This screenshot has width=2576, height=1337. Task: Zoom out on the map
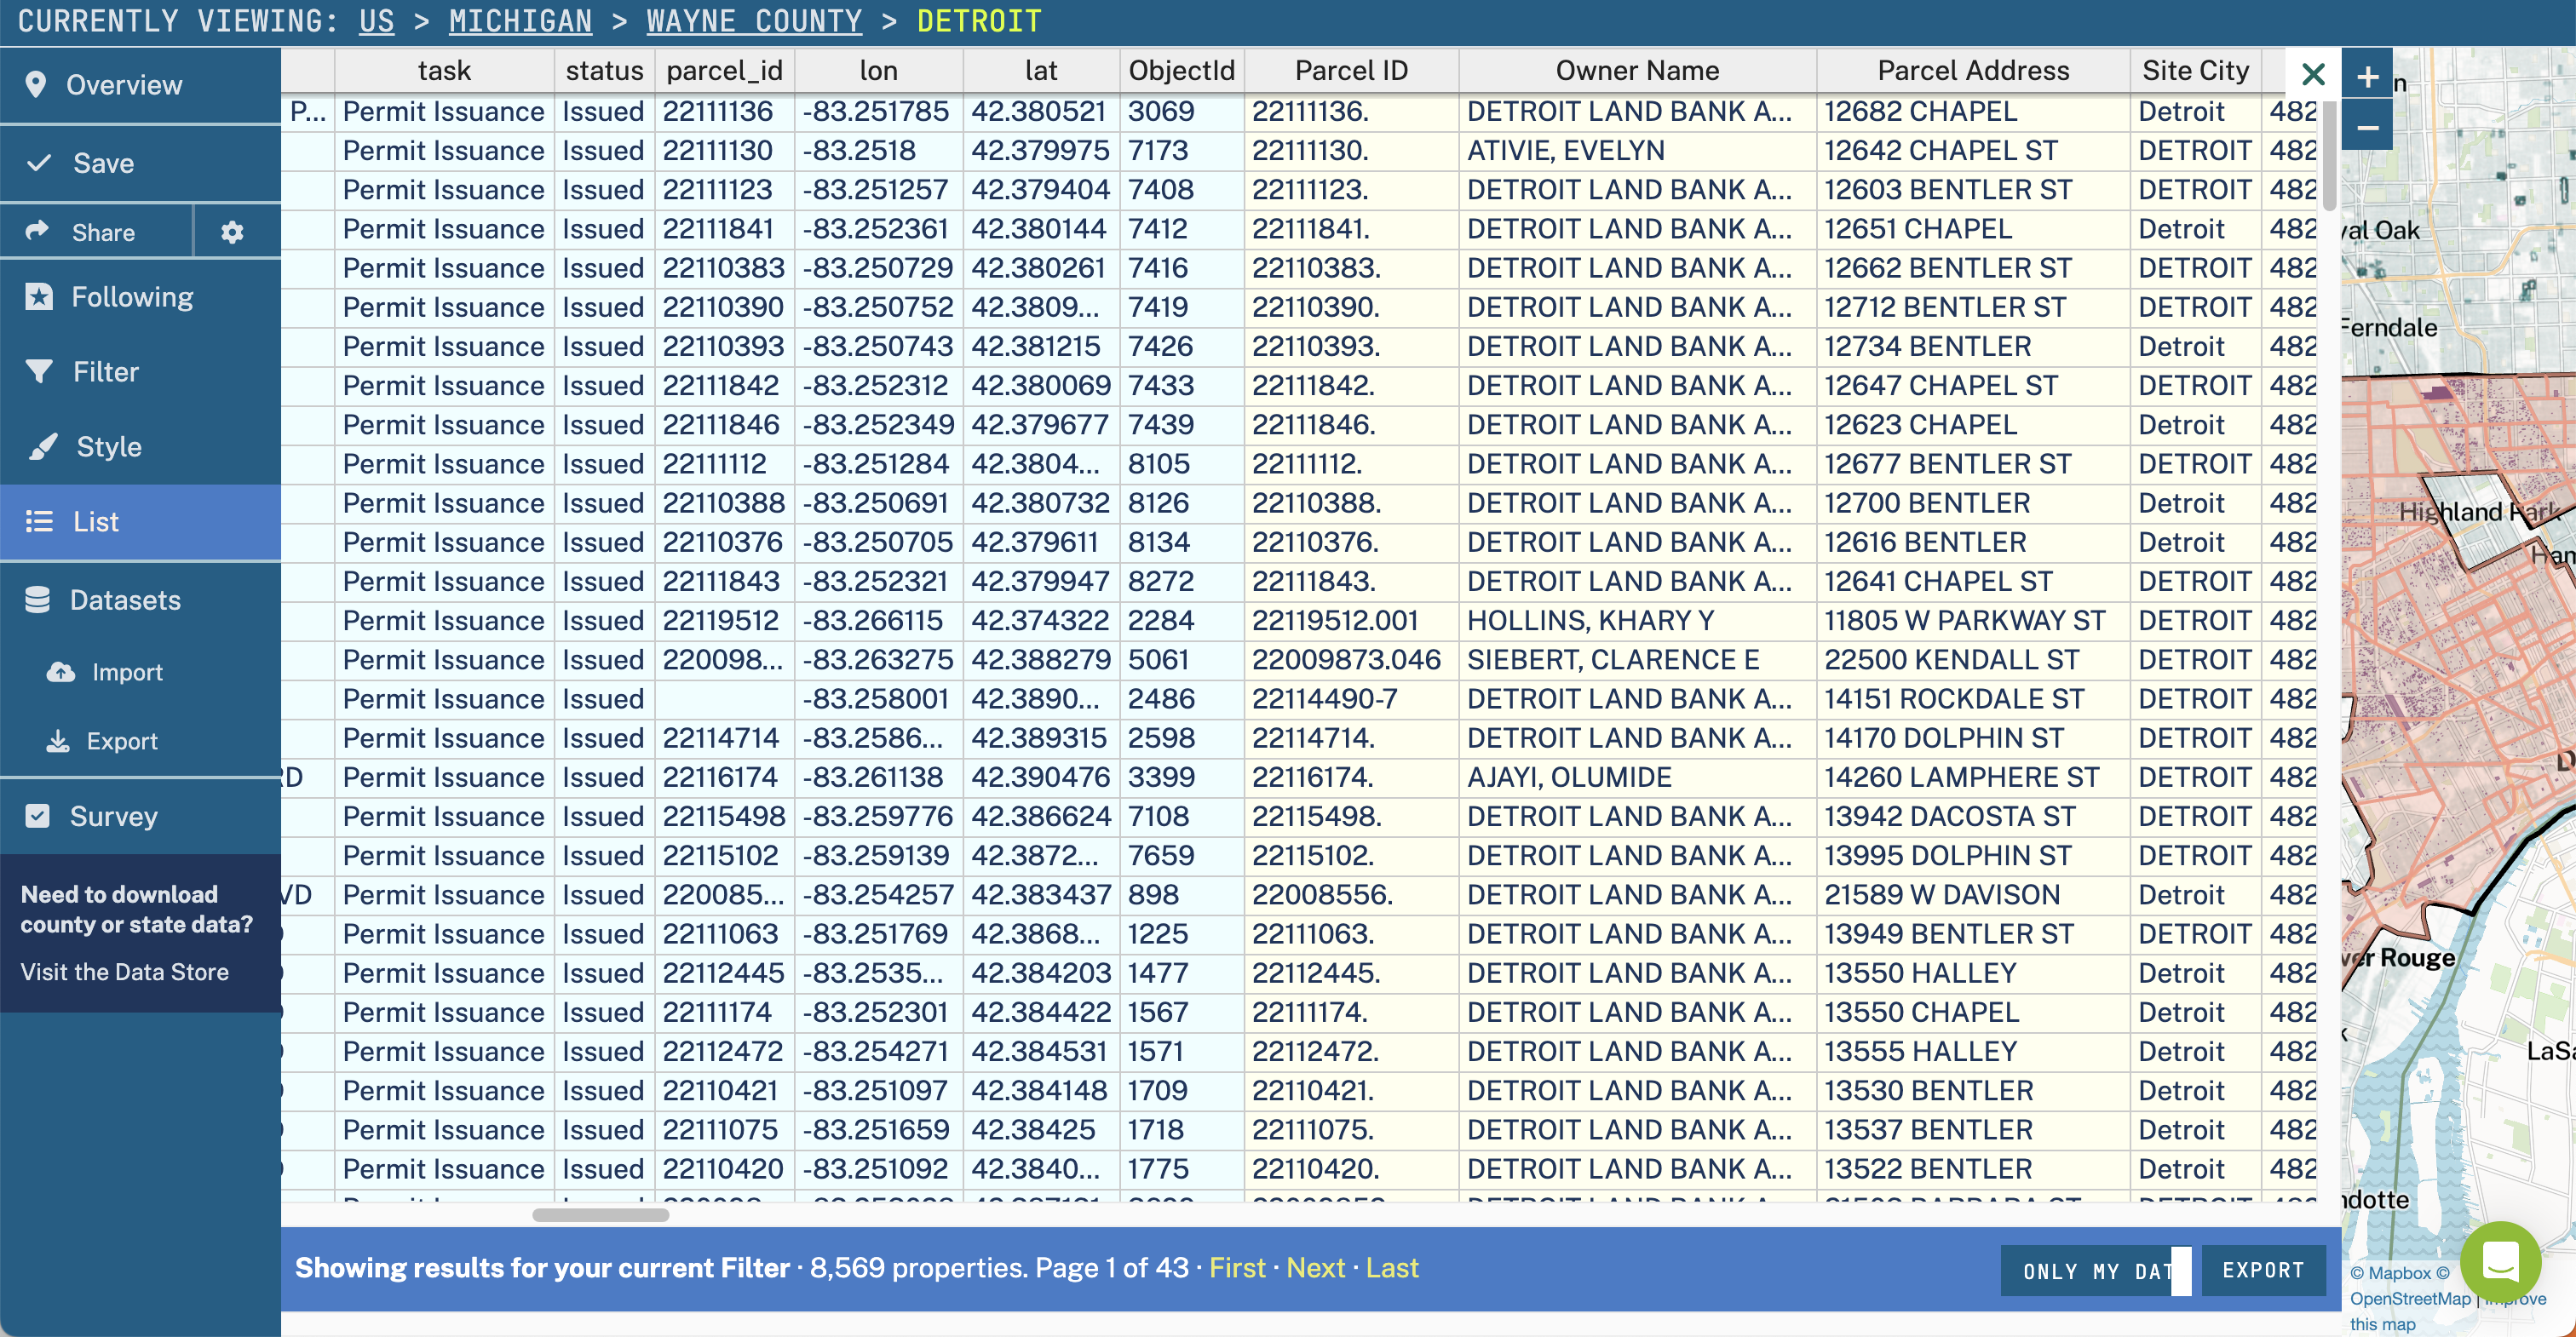2367,127
